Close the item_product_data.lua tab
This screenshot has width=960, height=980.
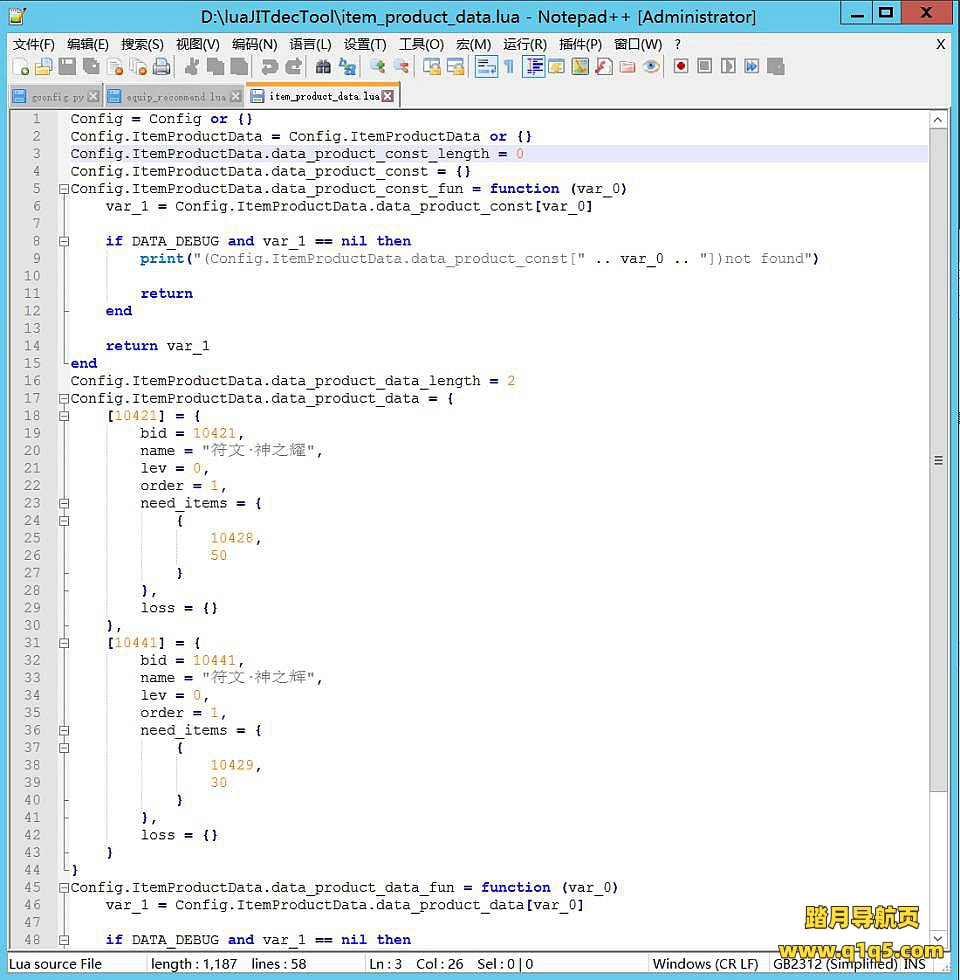[388, 96]
